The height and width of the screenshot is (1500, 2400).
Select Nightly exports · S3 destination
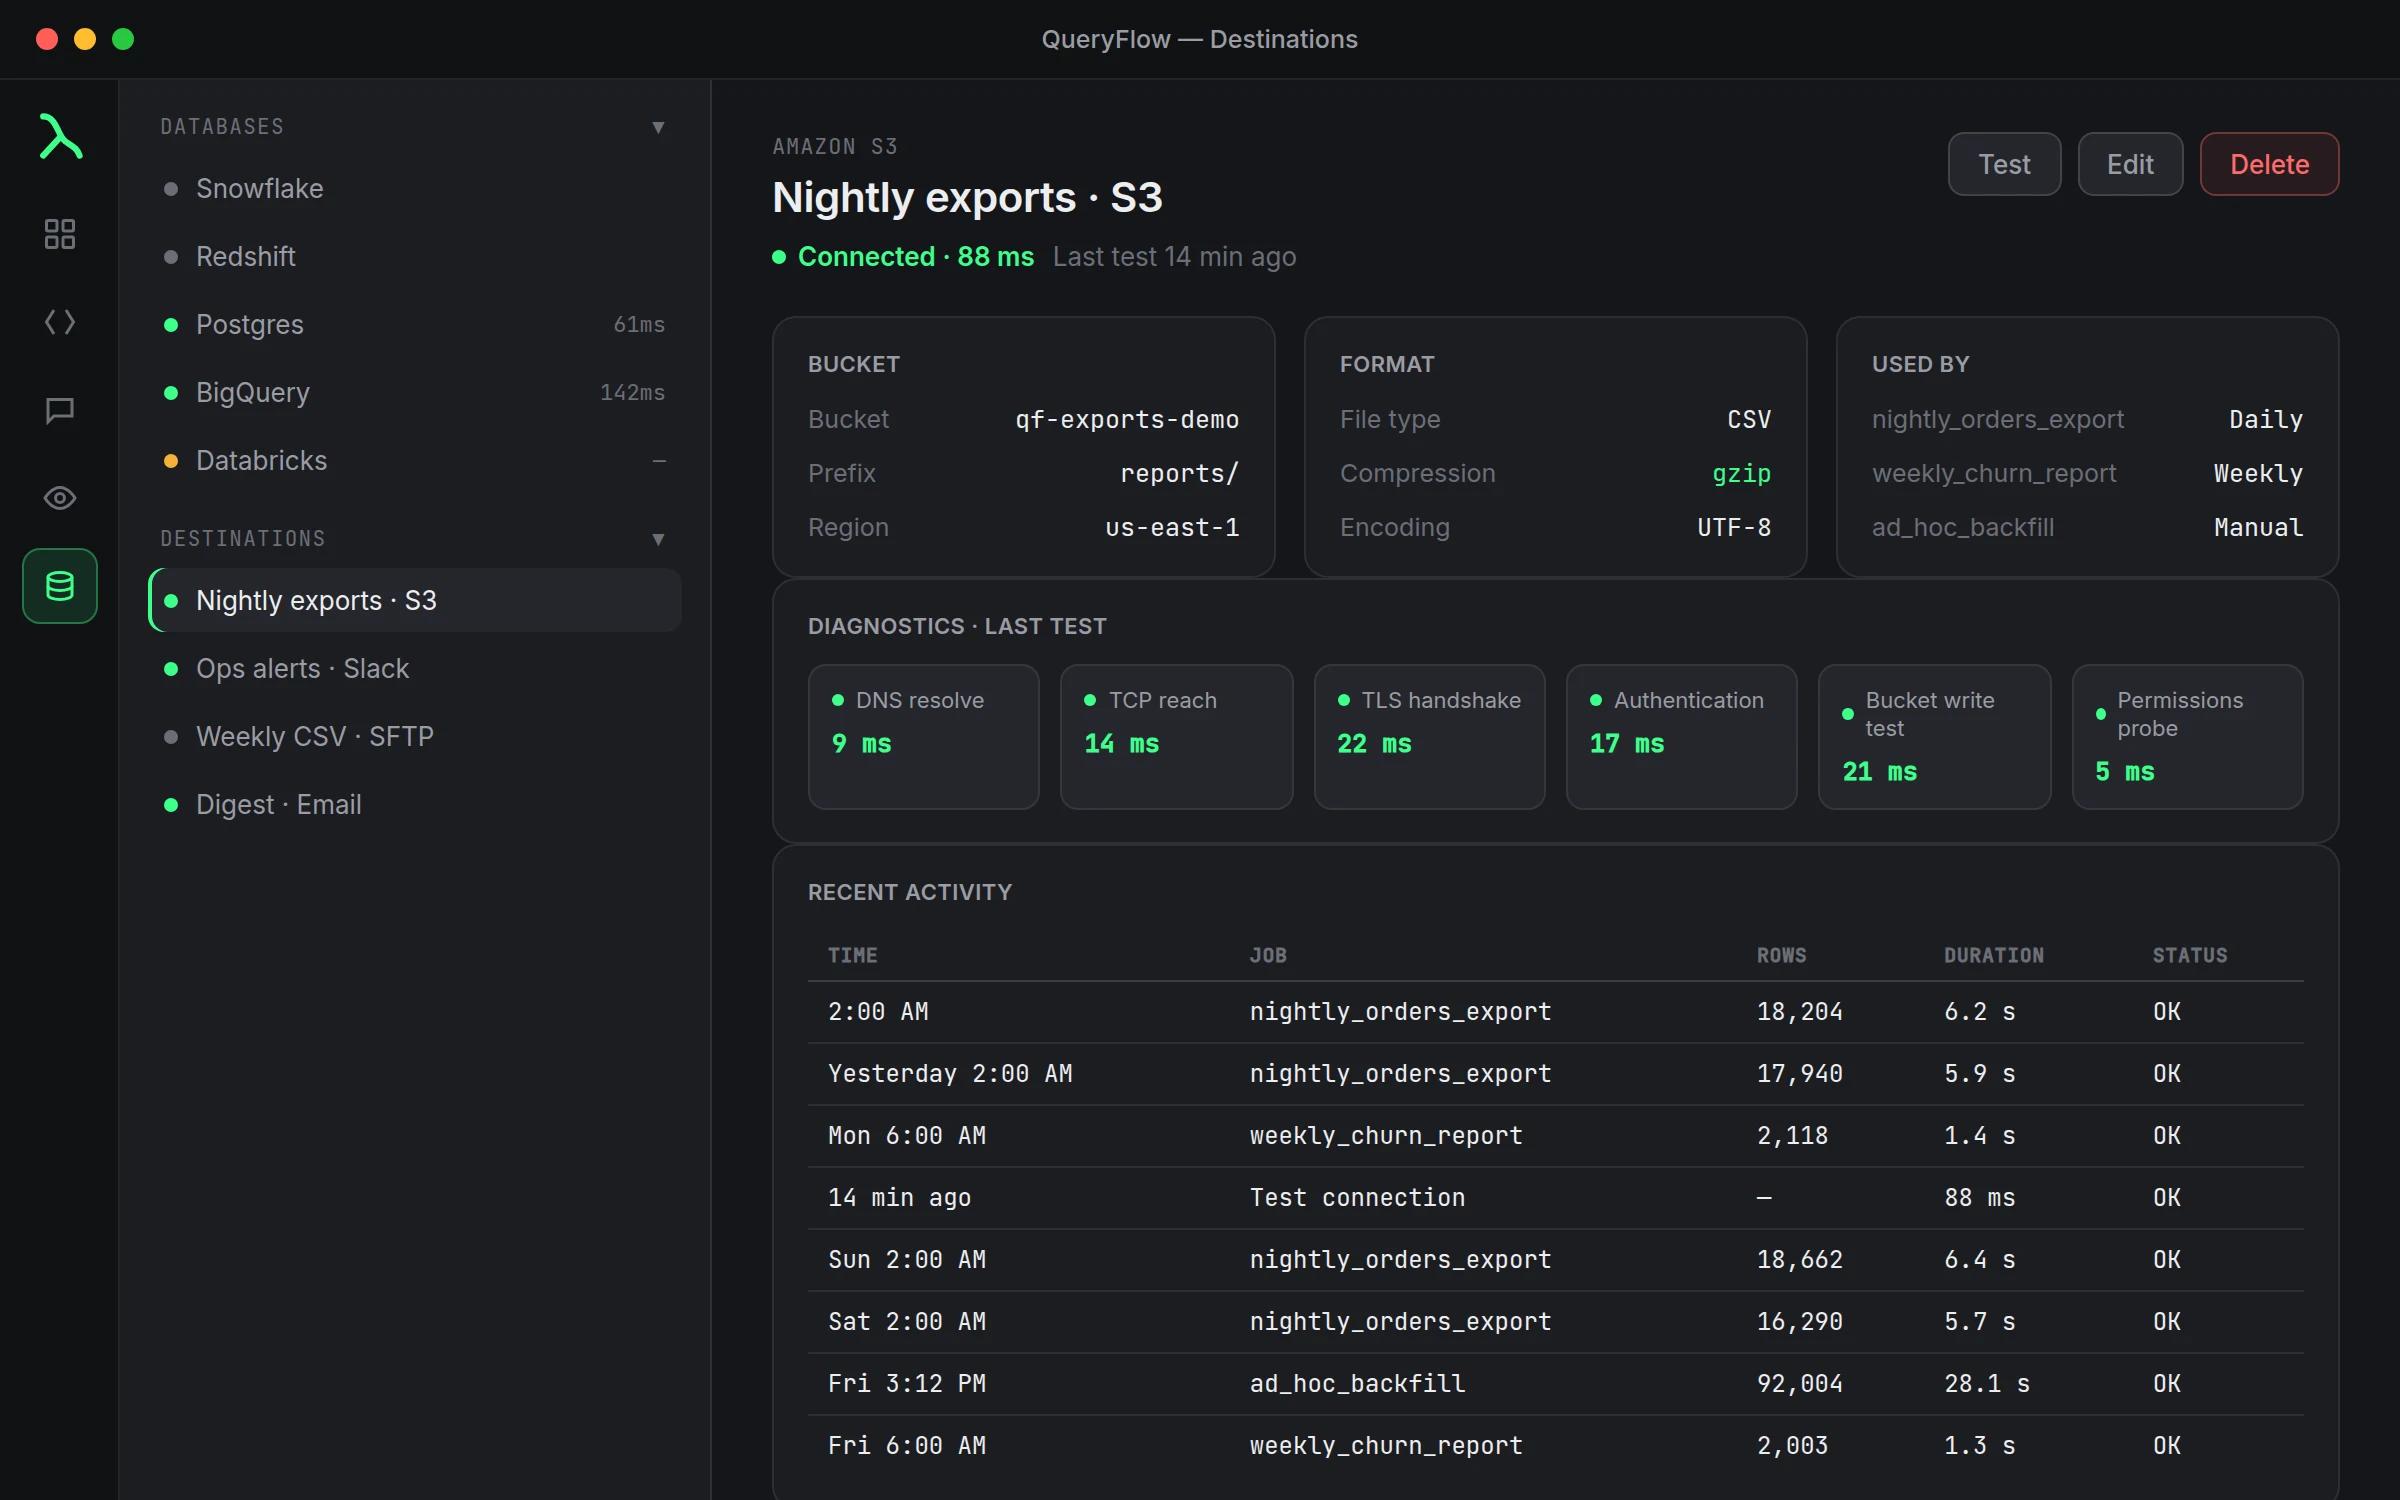[x=415, y=601]
